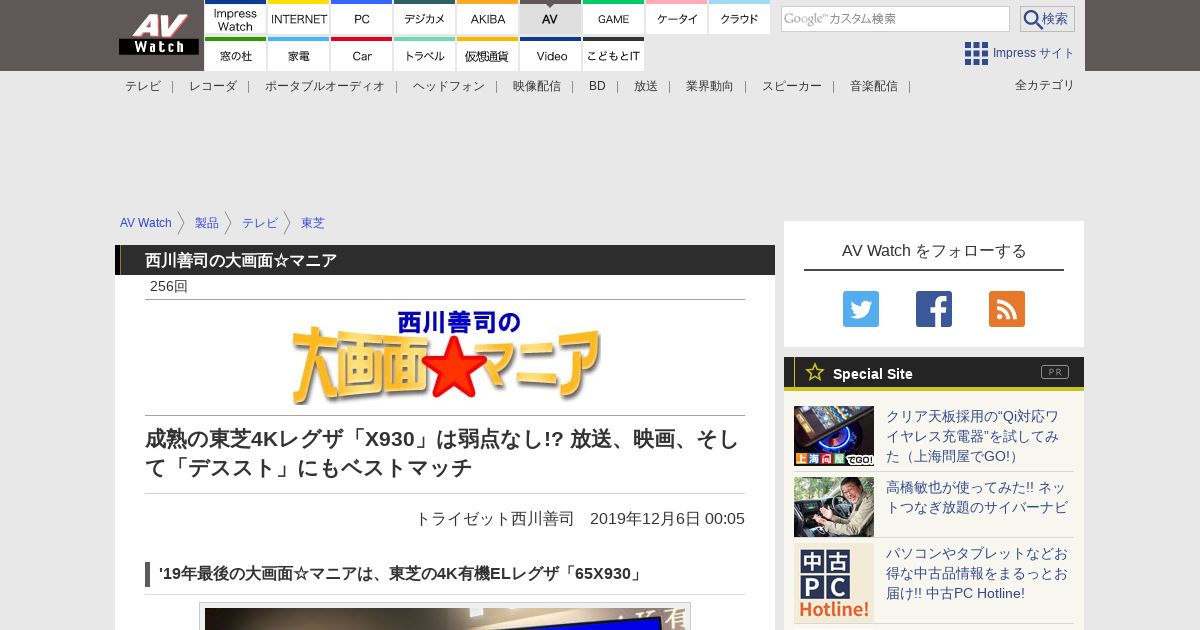Click the テレビ breadcrumb link
The height and width of the screenshot is (630, 1200).
click(260, 223)
